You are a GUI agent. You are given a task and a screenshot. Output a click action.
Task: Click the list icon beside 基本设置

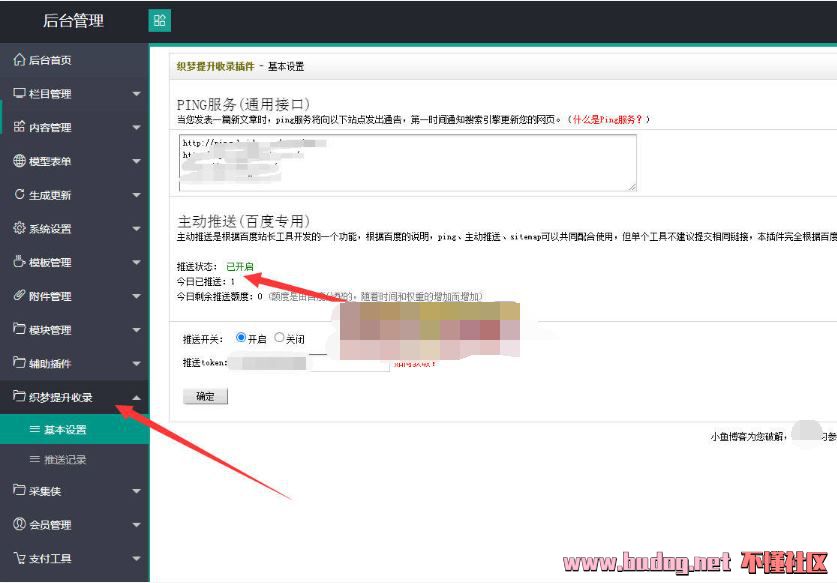pyautogui.click(x=35, y=429)
